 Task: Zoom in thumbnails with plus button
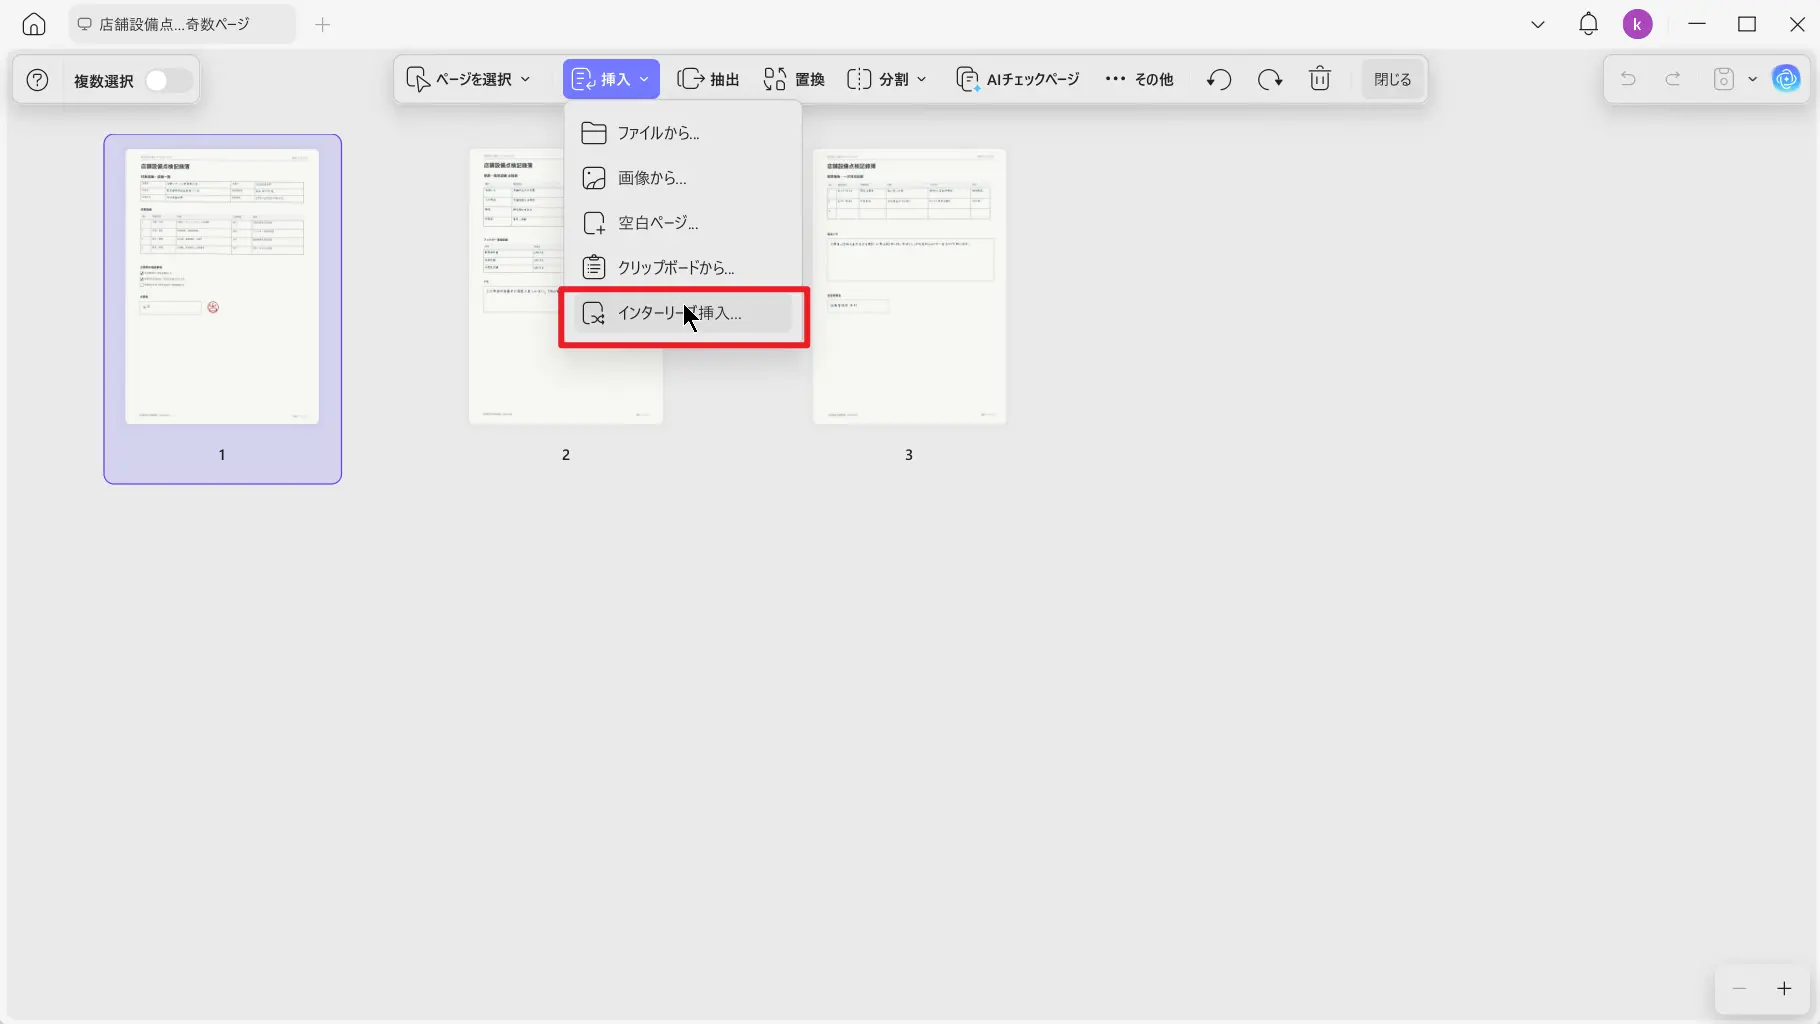(1784, 988)
